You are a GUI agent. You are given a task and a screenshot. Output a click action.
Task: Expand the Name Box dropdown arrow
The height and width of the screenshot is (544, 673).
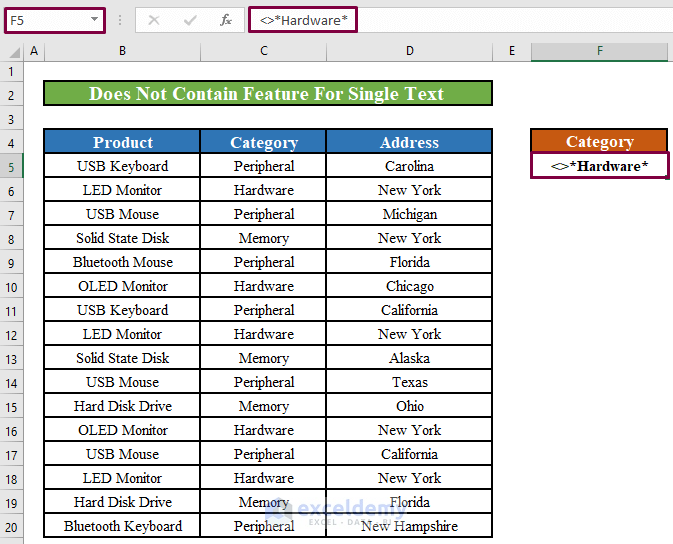coord(94,19)
